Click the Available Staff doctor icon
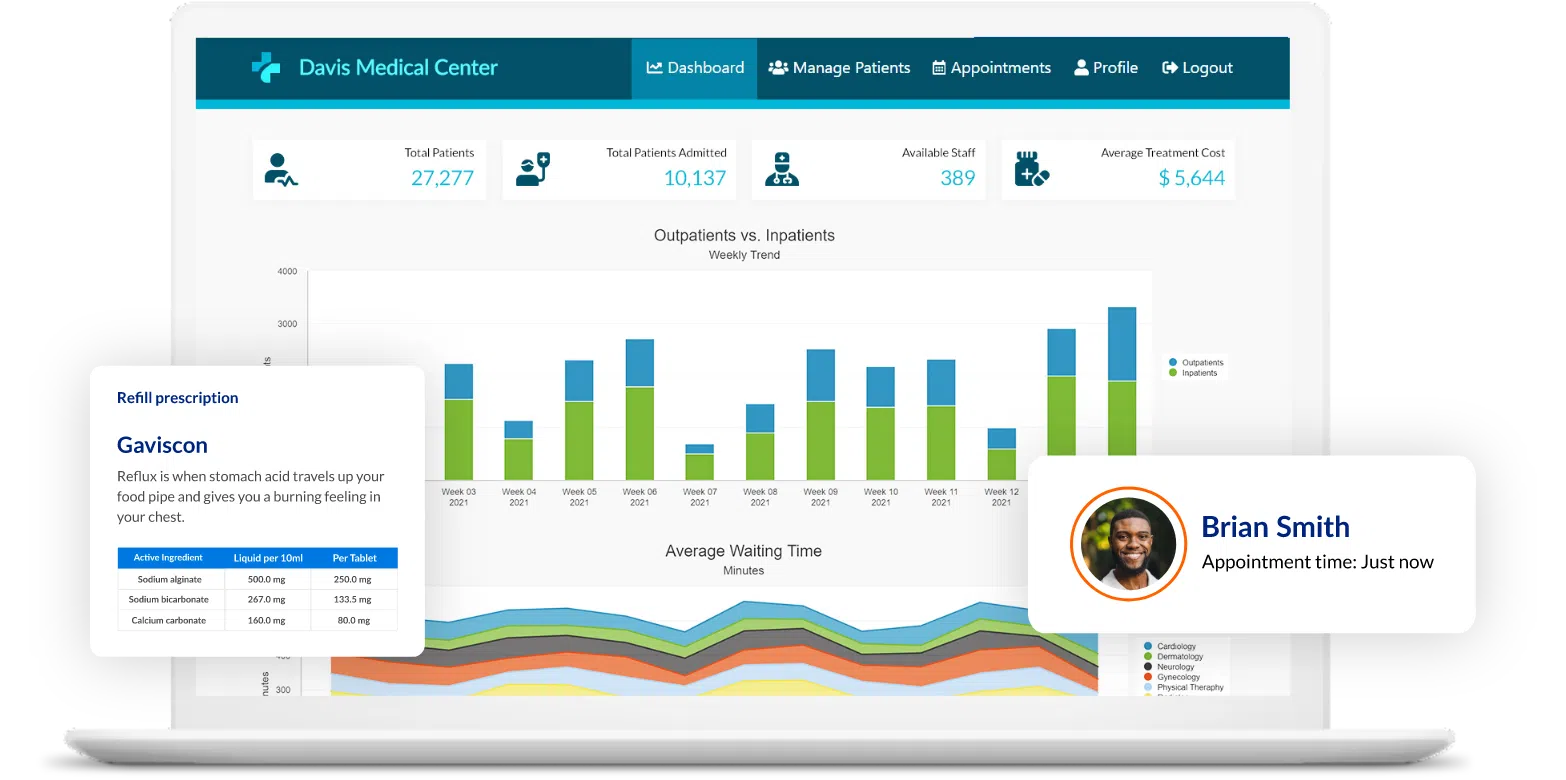The height and width of the screenshot is (780, 1566). pos(781,170)
